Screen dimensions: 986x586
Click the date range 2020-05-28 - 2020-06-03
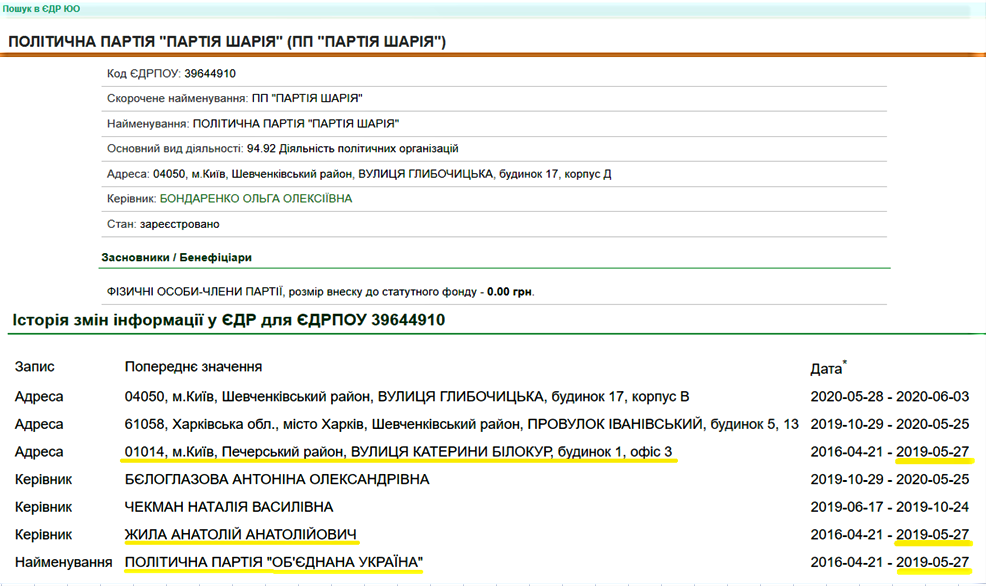point(890,397)
